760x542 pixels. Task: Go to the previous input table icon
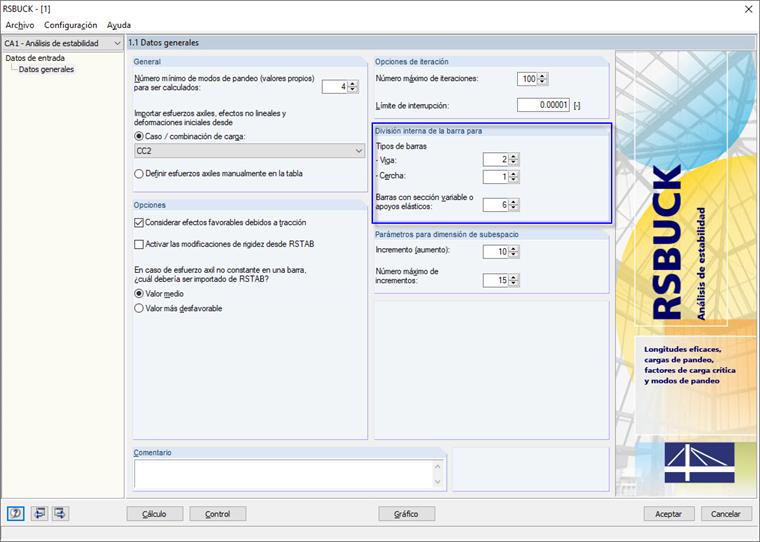[39, 513]
